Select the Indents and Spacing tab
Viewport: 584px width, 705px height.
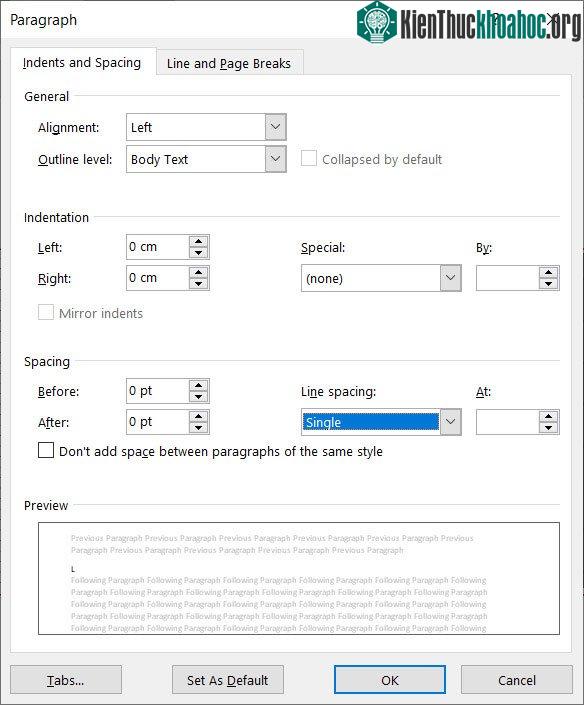82,62
